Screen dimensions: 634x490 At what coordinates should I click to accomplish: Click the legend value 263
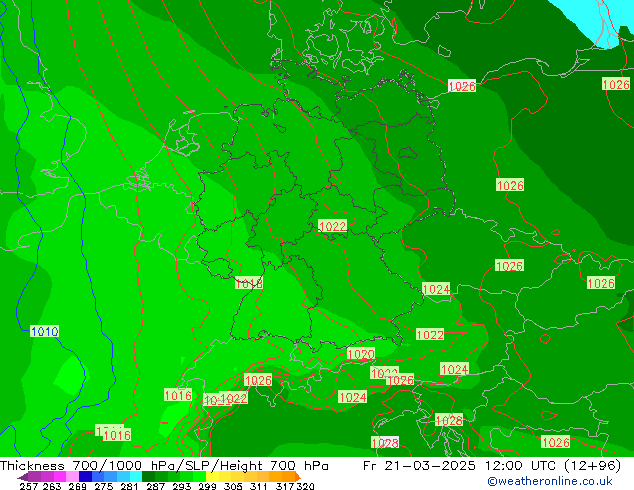click(52, 486)
